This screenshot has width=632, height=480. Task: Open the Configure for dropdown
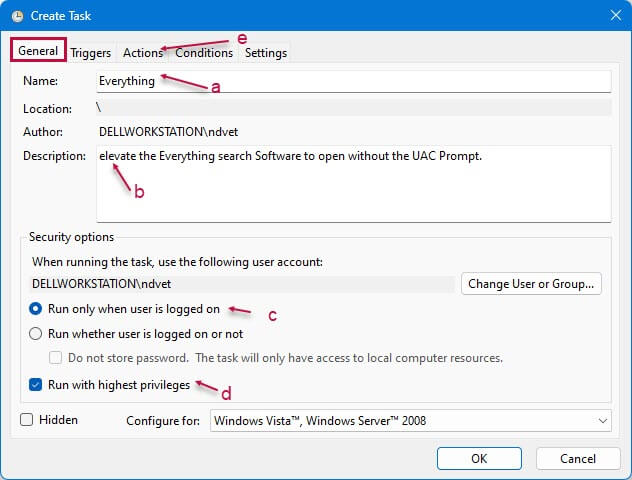(x=410, y=421)
